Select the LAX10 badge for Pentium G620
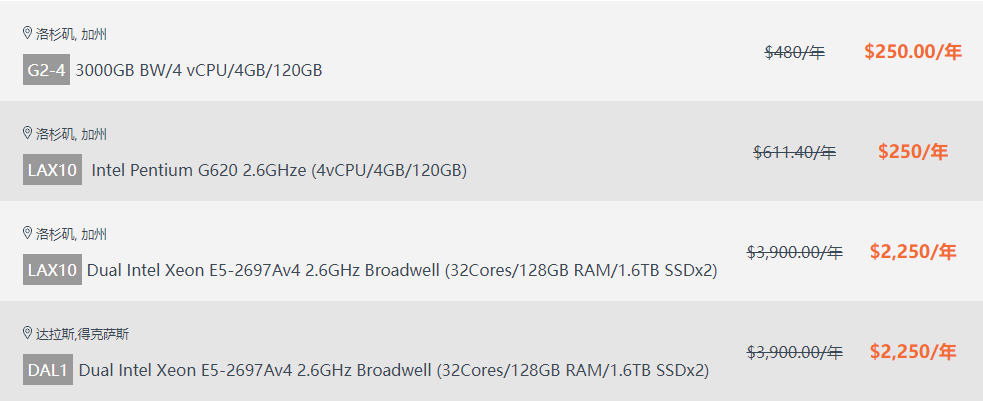 52,170
